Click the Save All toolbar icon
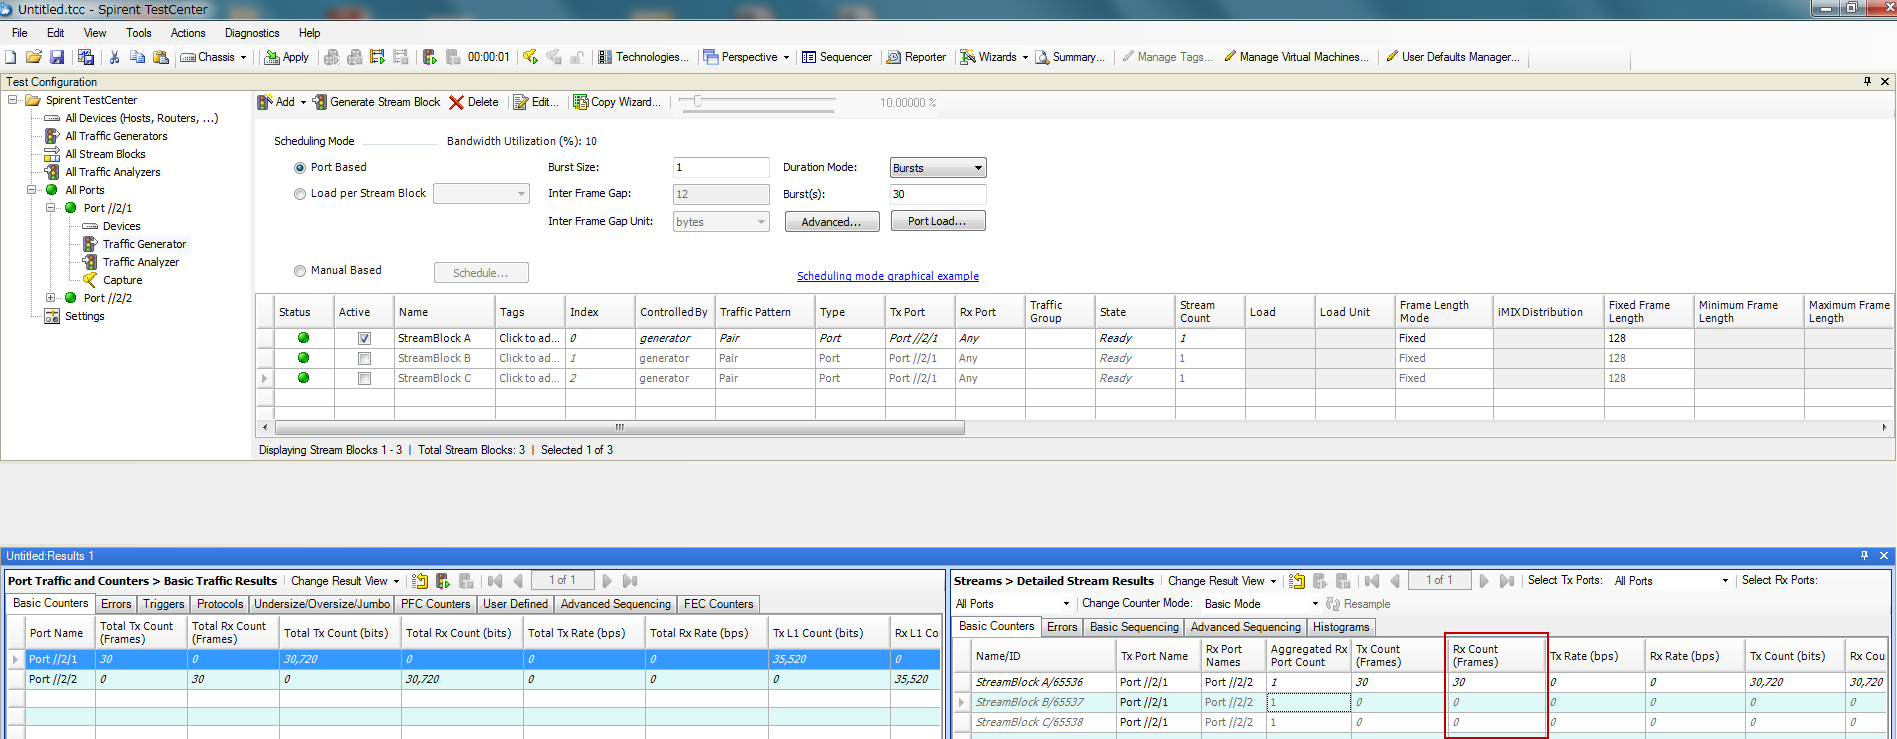This screenshot has width=1897, height=739. [86, 57]
